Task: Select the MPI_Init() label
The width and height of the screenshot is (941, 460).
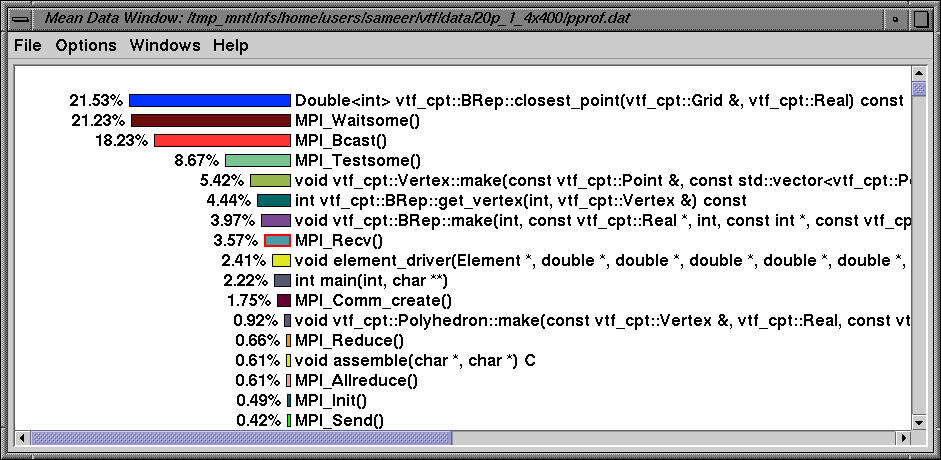Action: pyautogui.click(x=331, y=401)
